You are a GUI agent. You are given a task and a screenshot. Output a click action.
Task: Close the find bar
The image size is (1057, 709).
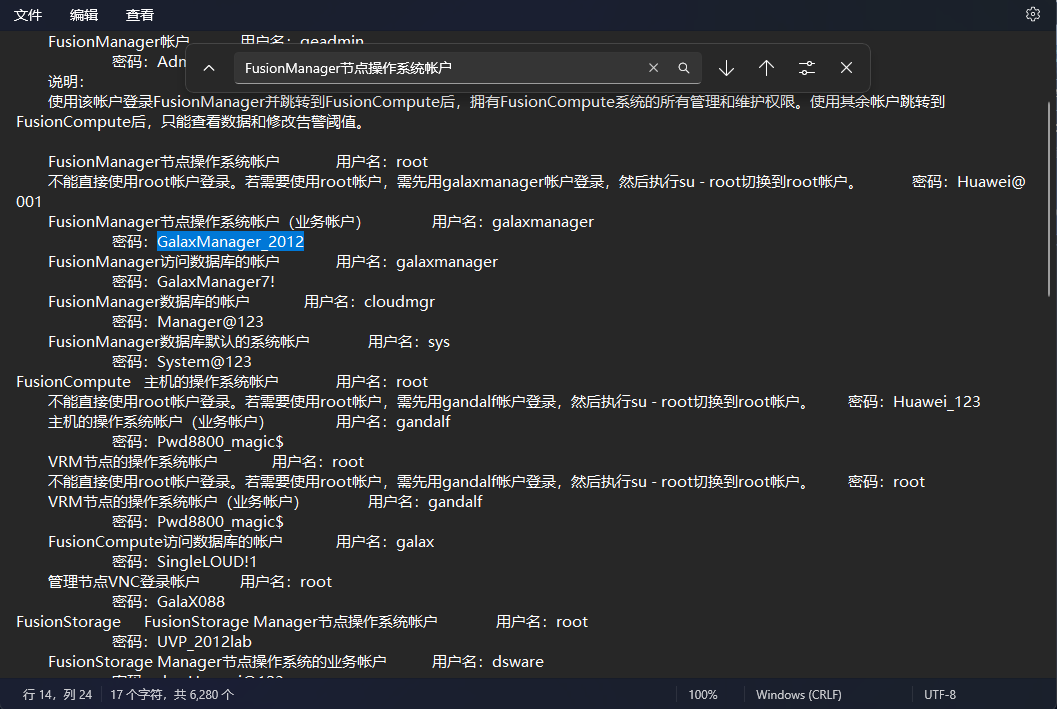pos(846,68)
